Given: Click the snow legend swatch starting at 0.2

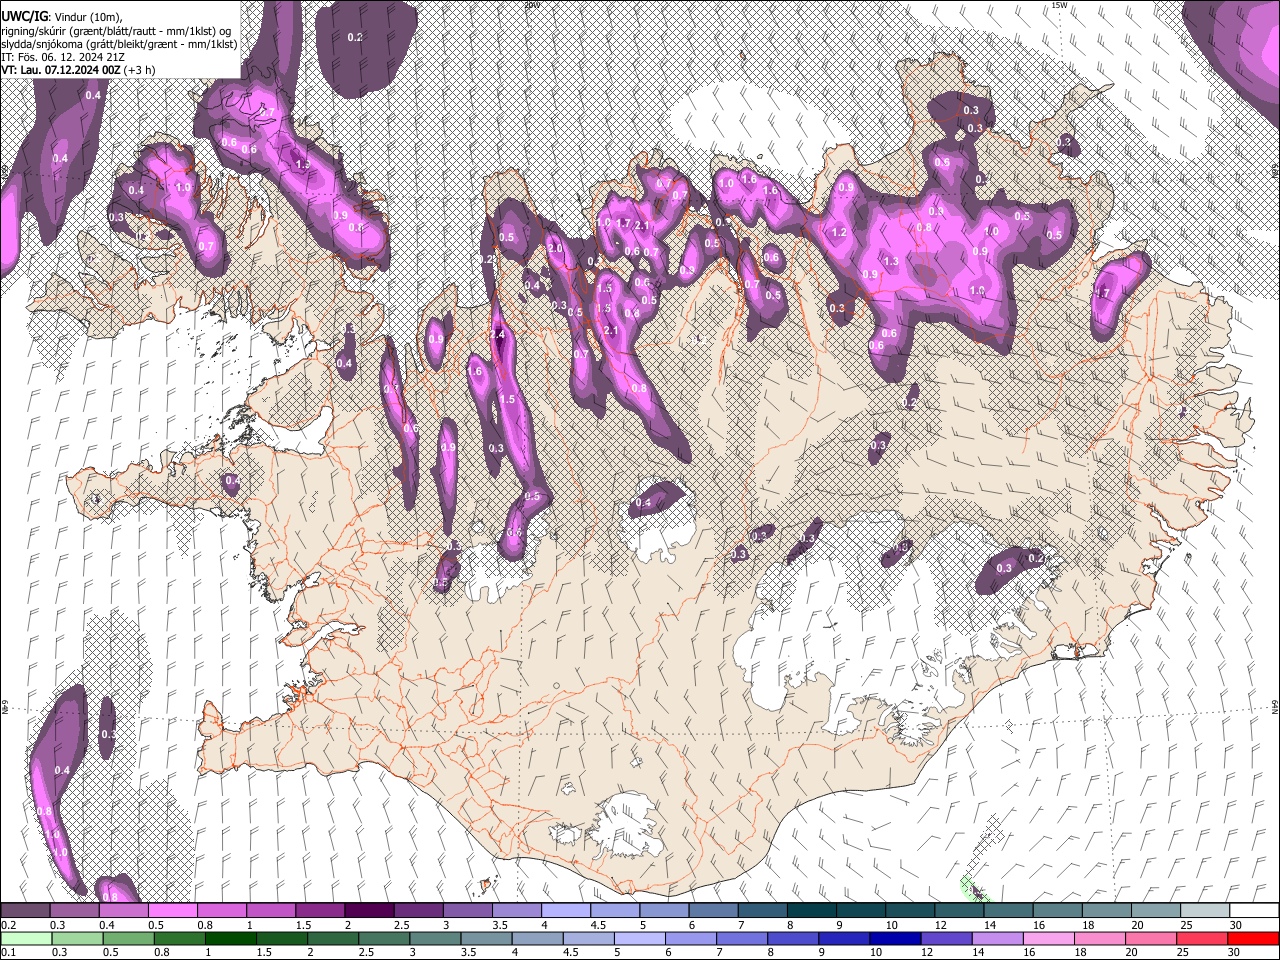Looking at the screenshot, I should (x=25, y=911).
